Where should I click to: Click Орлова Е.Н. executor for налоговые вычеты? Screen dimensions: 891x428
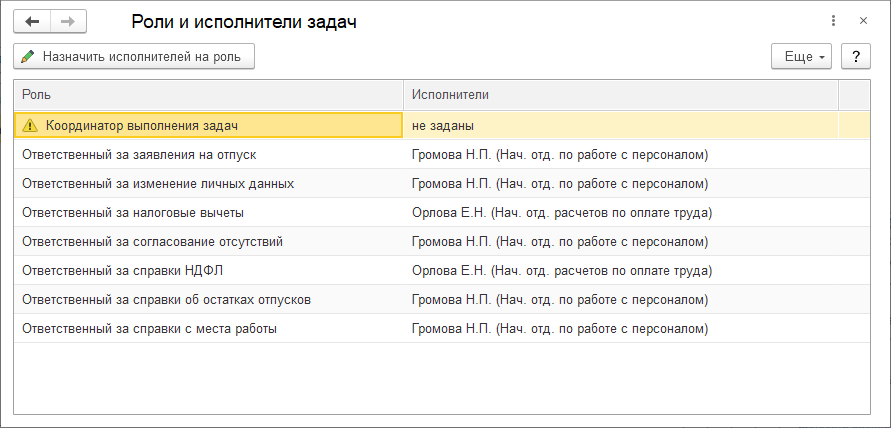point(561,212)
